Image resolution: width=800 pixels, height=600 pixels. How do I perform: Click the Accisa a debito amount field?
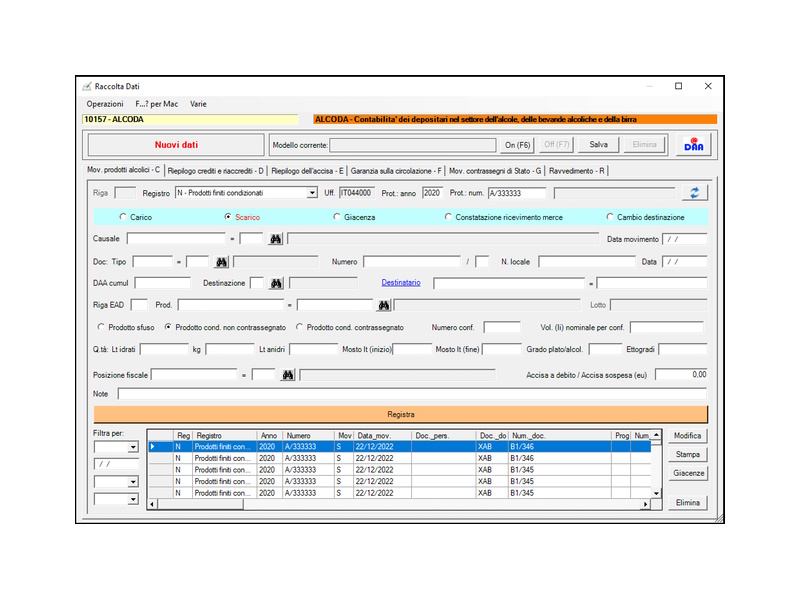(681, 374)
